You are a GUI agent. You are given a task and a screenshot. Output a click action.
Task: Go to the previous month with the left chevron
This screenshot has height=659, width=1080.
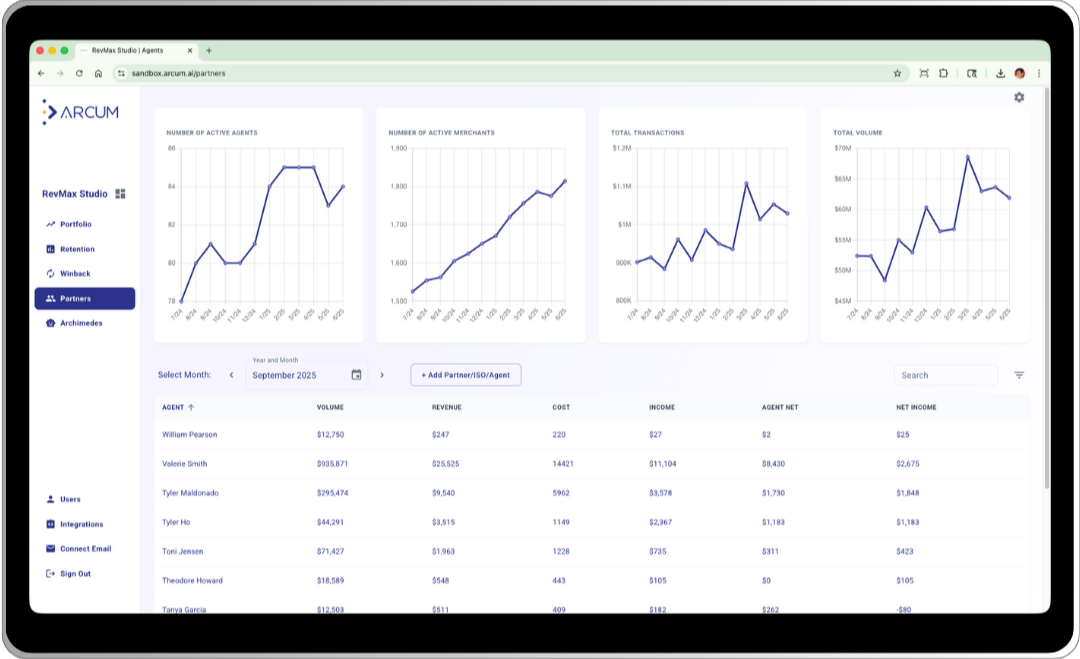[232, 374]
